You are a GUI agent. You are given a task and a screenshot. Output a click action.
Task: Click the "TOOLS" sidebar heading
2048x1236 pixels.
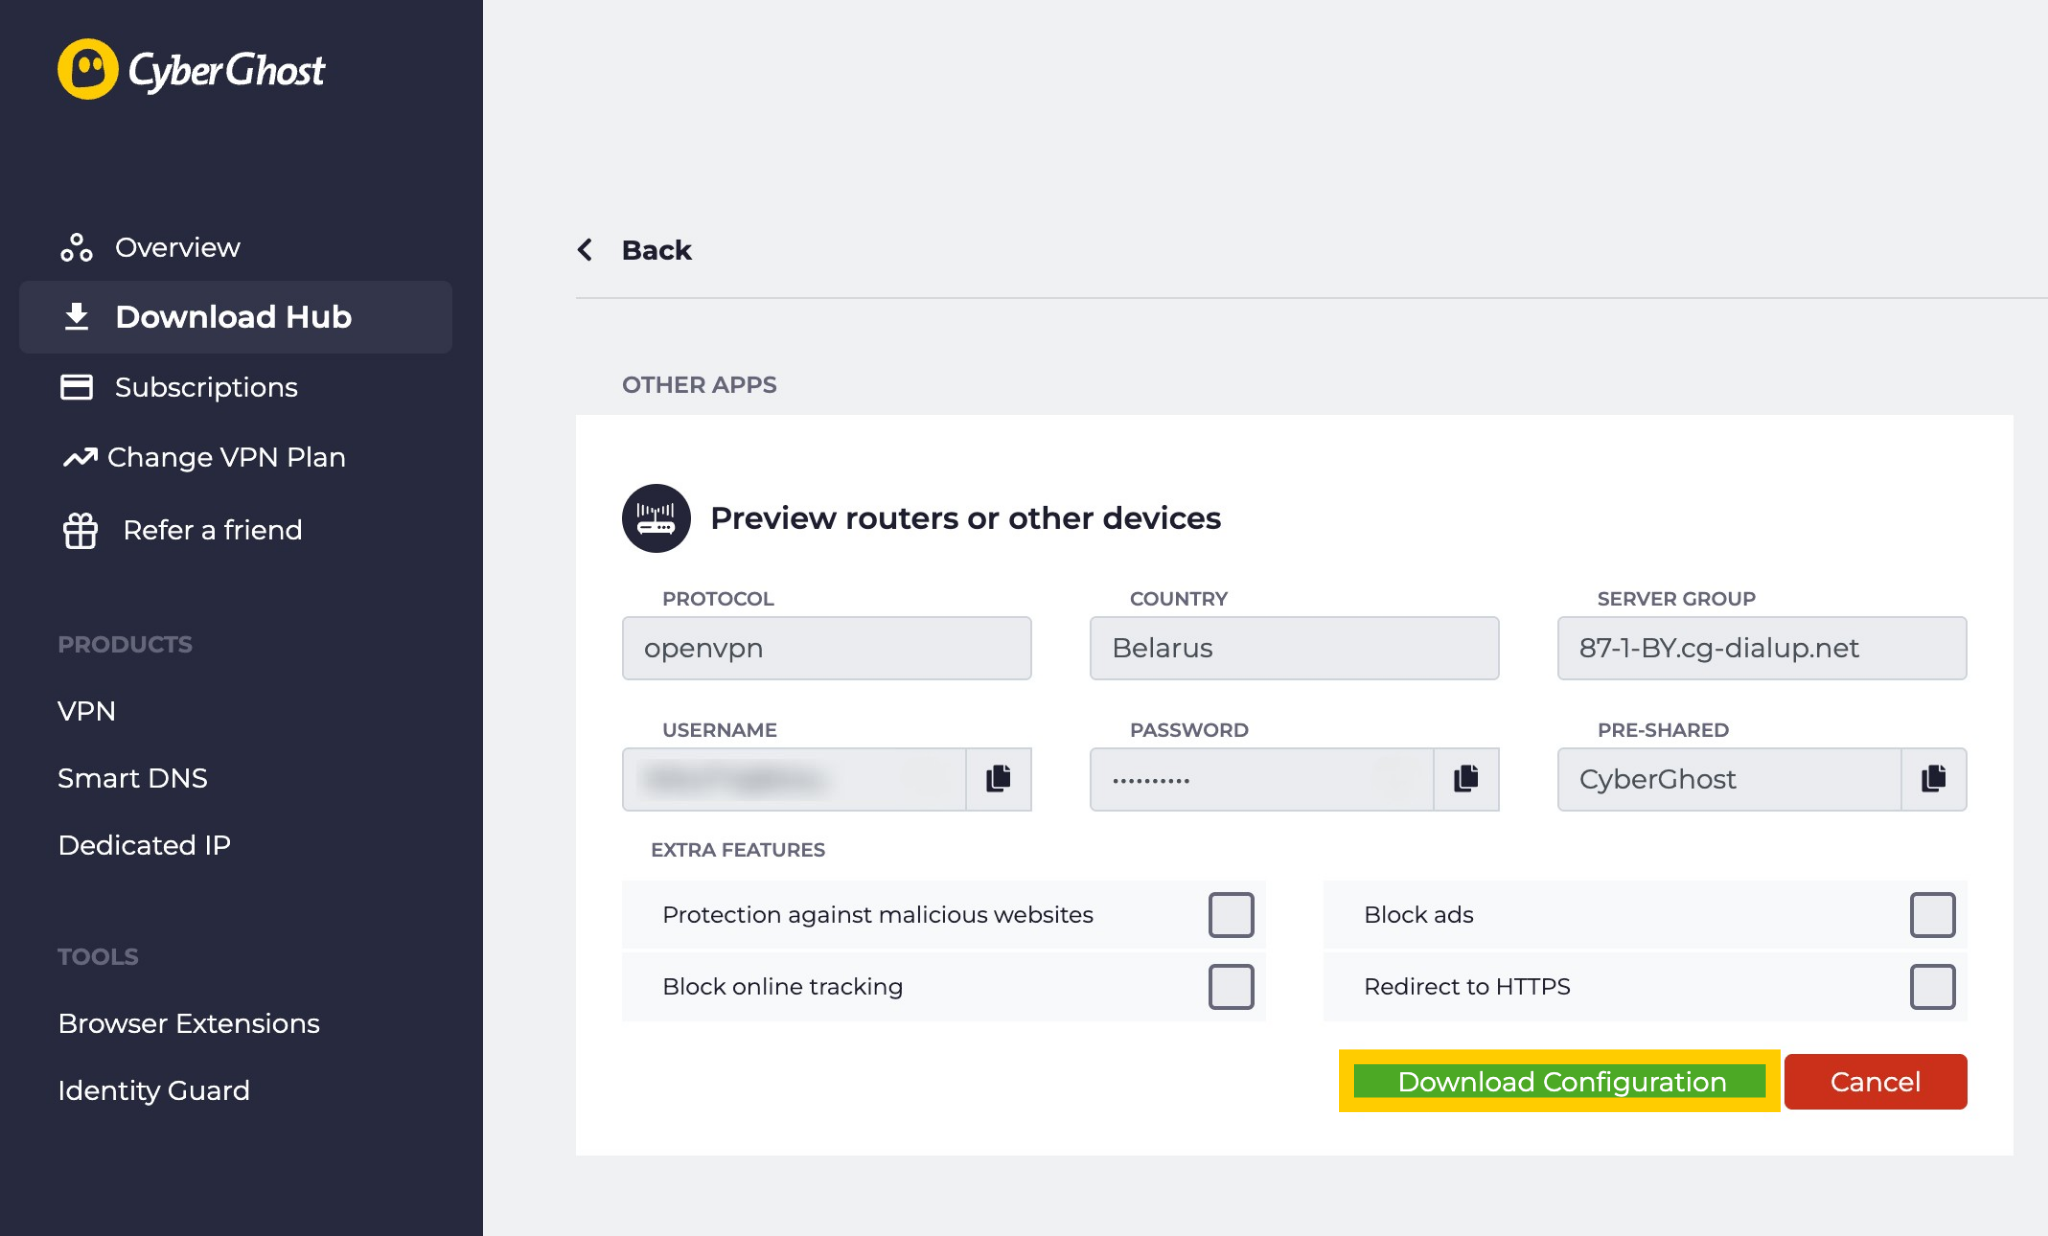(98, 957)
